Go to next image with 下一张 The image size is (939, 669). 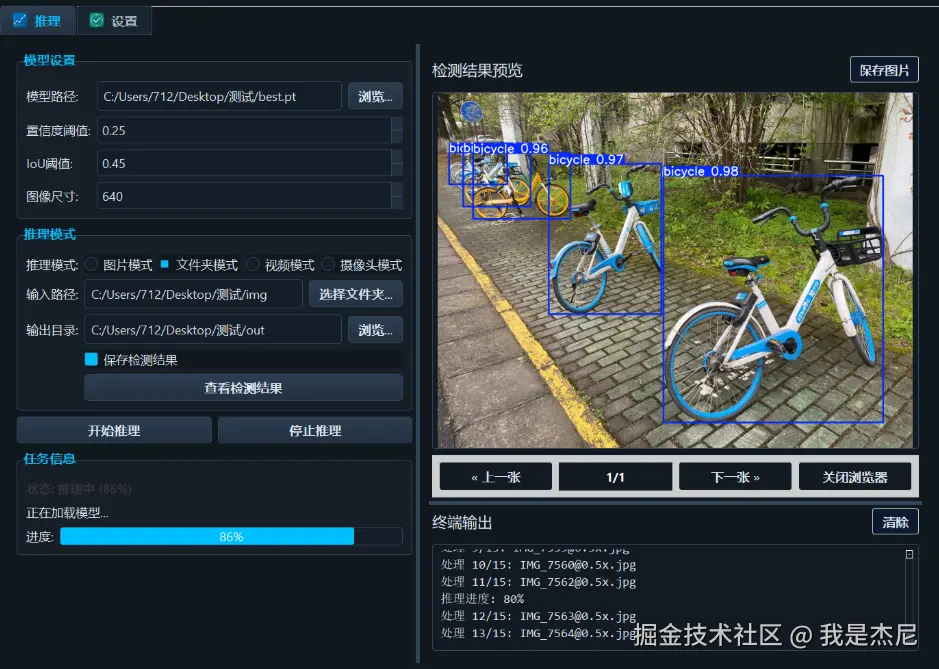click(x=734, y=477)
